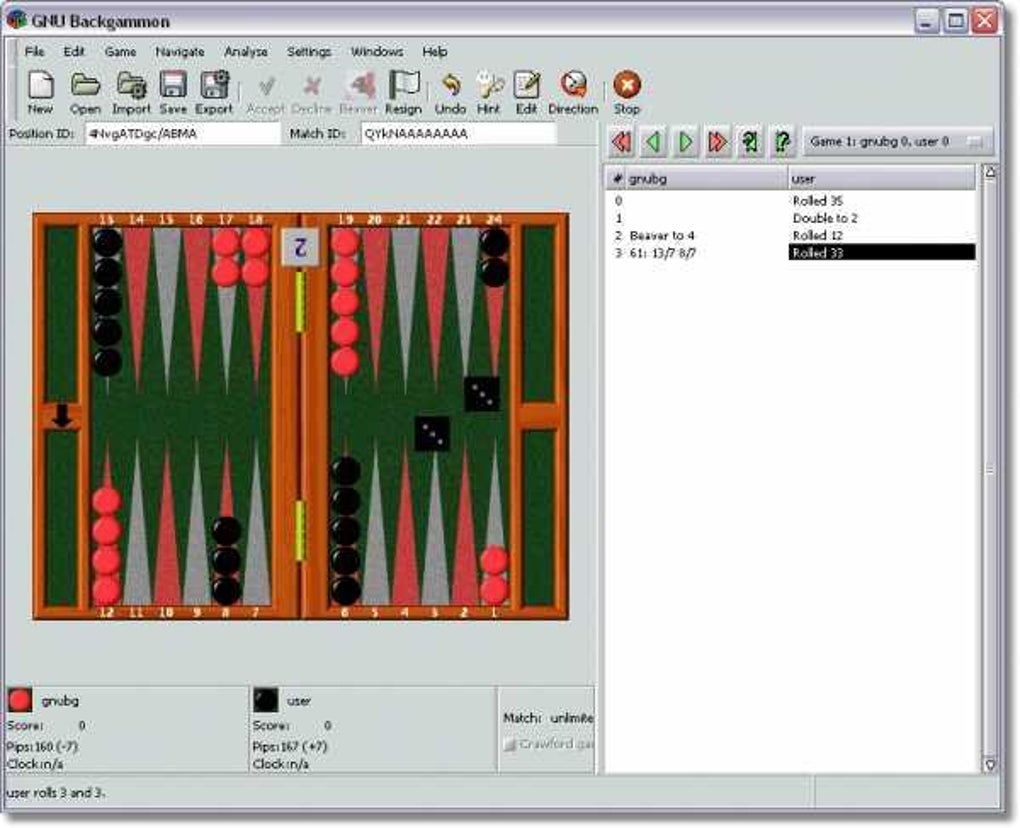The image size is (1020, 828).
Task: Jump to the next marked move
Action: coord(782,142)
